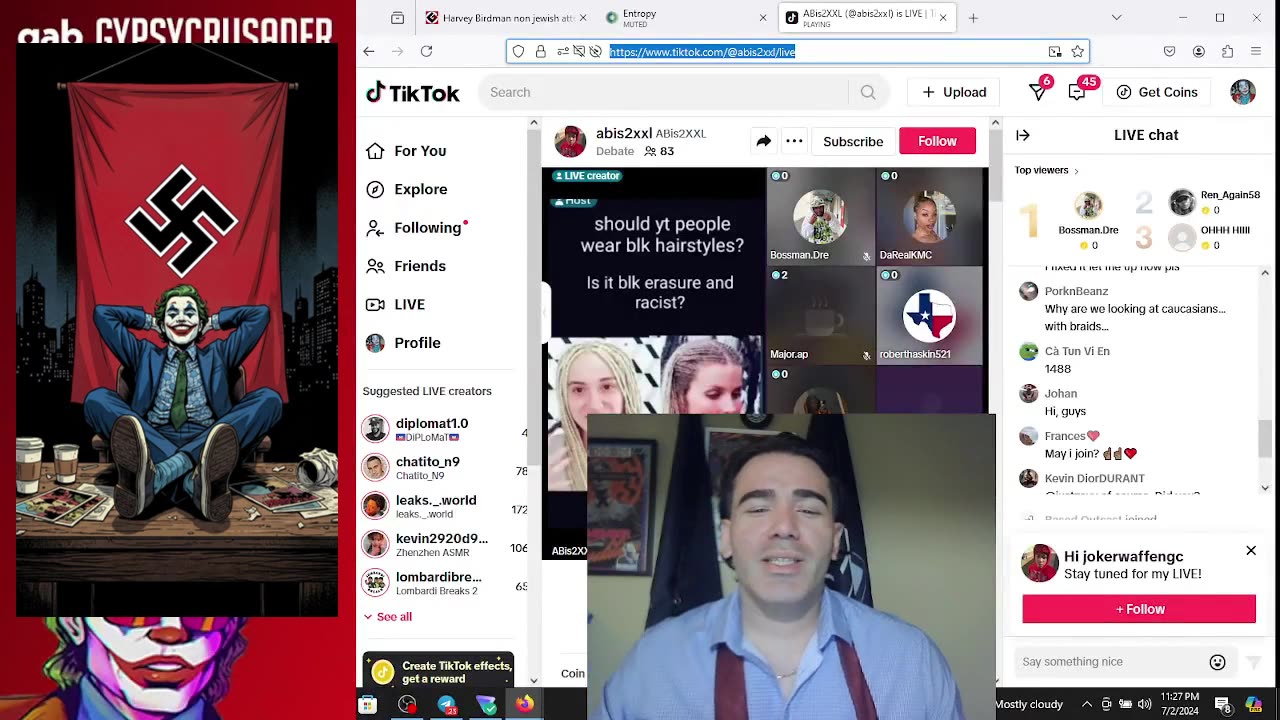Open the Firefox account icon
The width and height of the screenshot is (1280, 720).
point(1198,52)
